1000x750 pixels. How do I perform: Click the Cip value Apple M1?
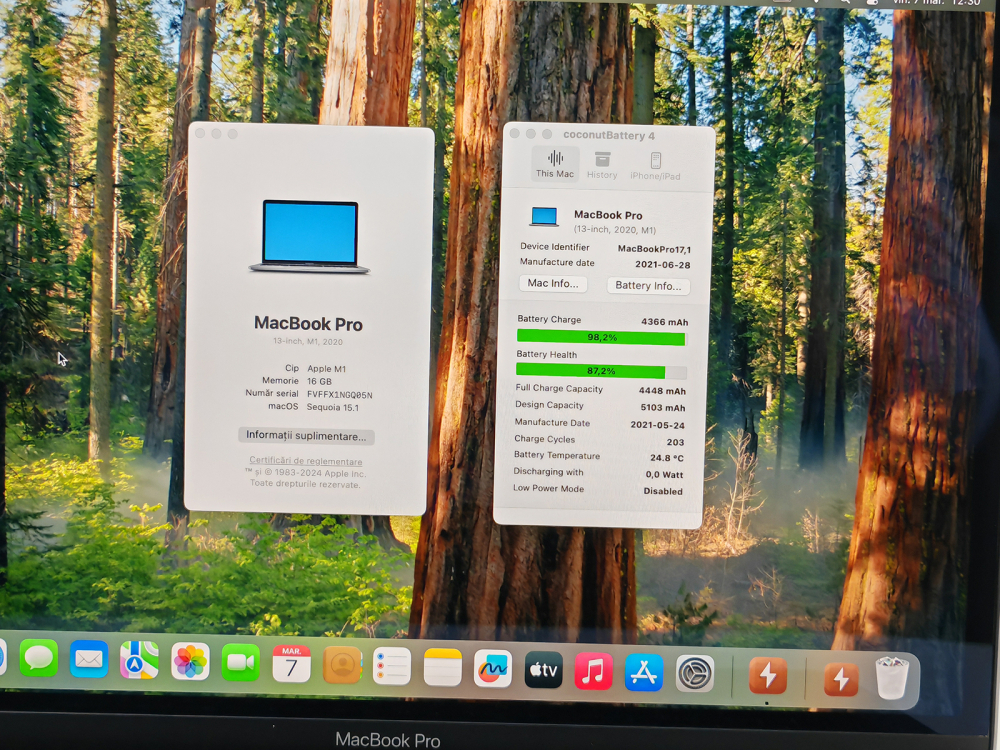pyautogui.click(x=327, y=369)
